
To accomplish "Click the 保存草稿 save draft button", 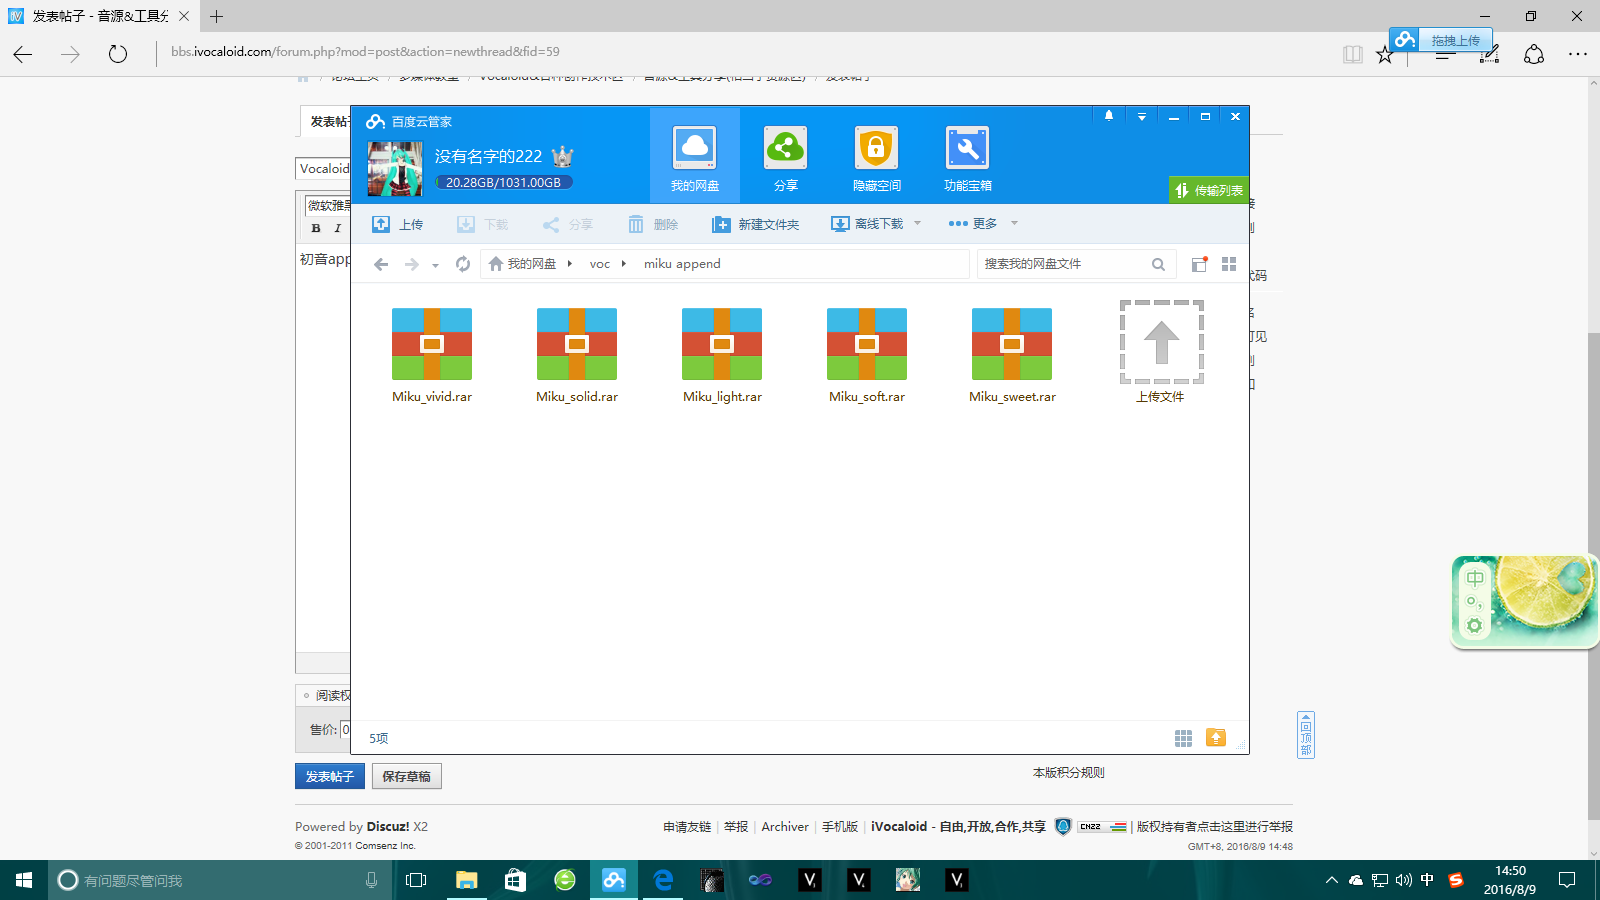I will pos(406,777).
